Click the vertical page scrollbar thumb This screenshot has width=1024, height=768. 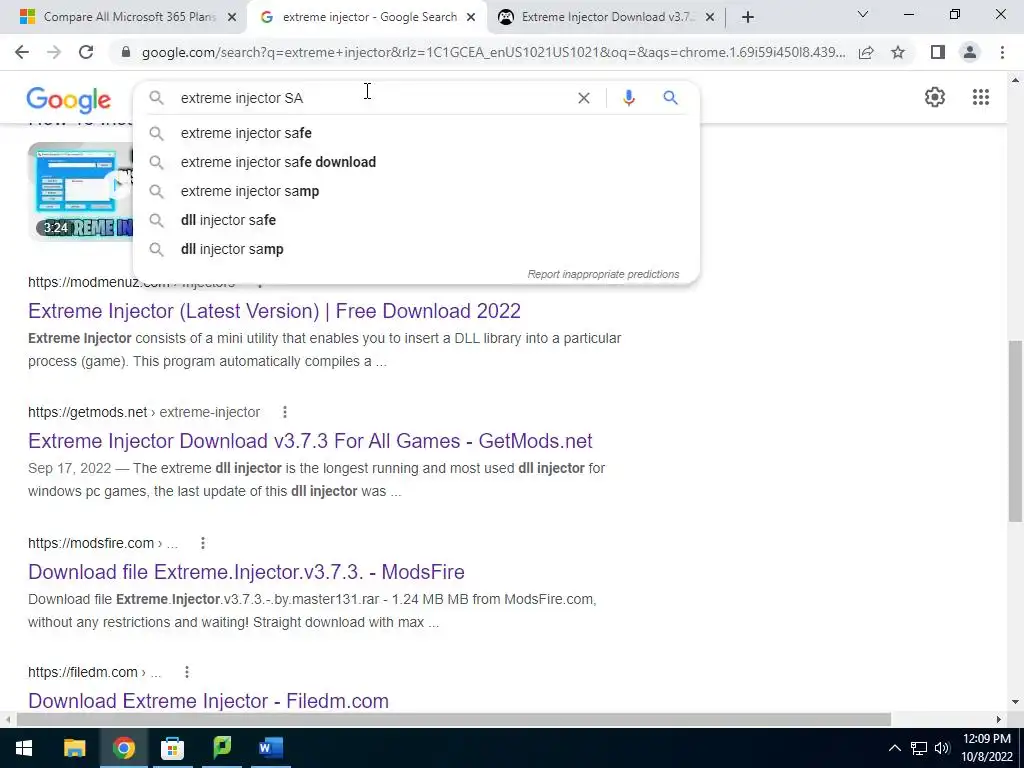[x=1015, y=431]
